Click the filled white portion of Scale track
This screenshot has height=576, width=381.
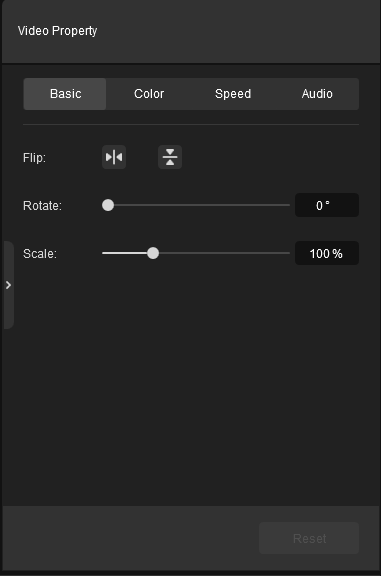[x=124, y=253]
